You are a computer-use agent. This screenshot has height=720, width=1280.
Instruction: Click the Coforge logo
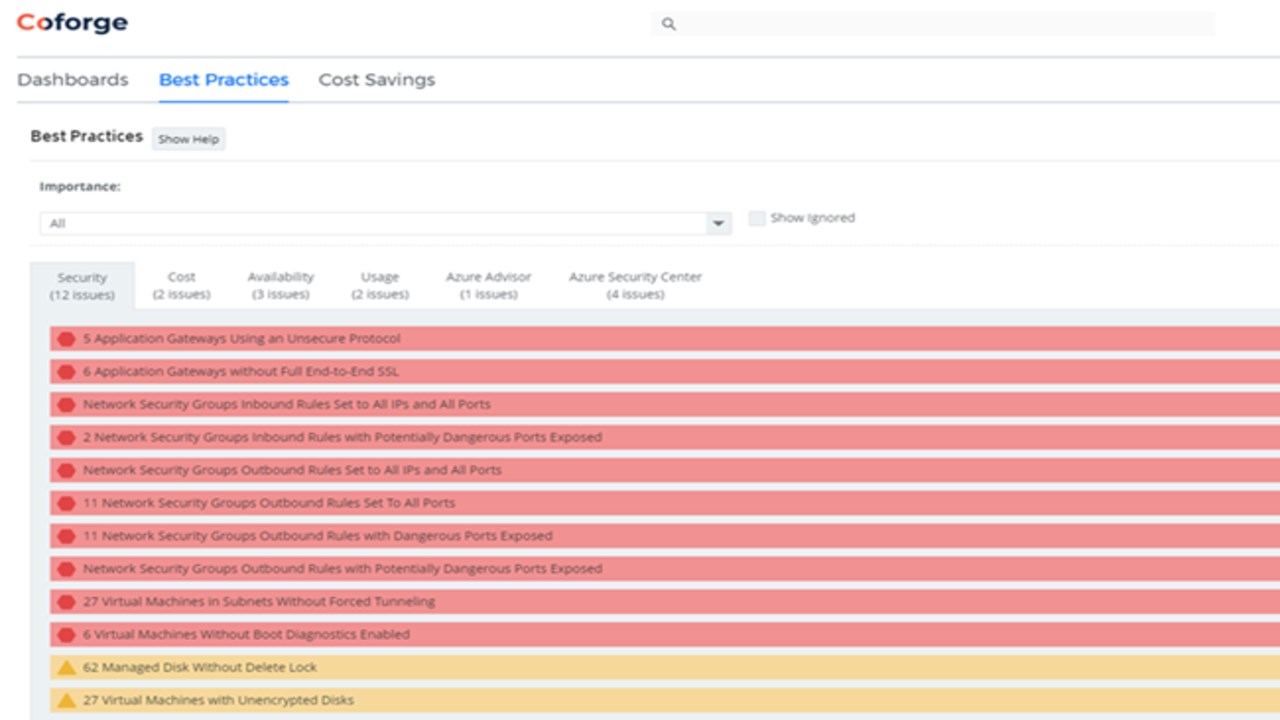(x=72, y=23)
